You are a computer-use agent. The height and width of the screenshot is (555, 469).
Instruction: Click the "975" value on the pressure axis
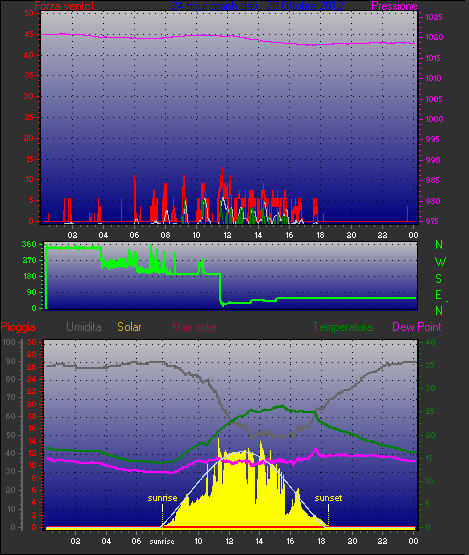pyautogui.click(x=432, y=221)
